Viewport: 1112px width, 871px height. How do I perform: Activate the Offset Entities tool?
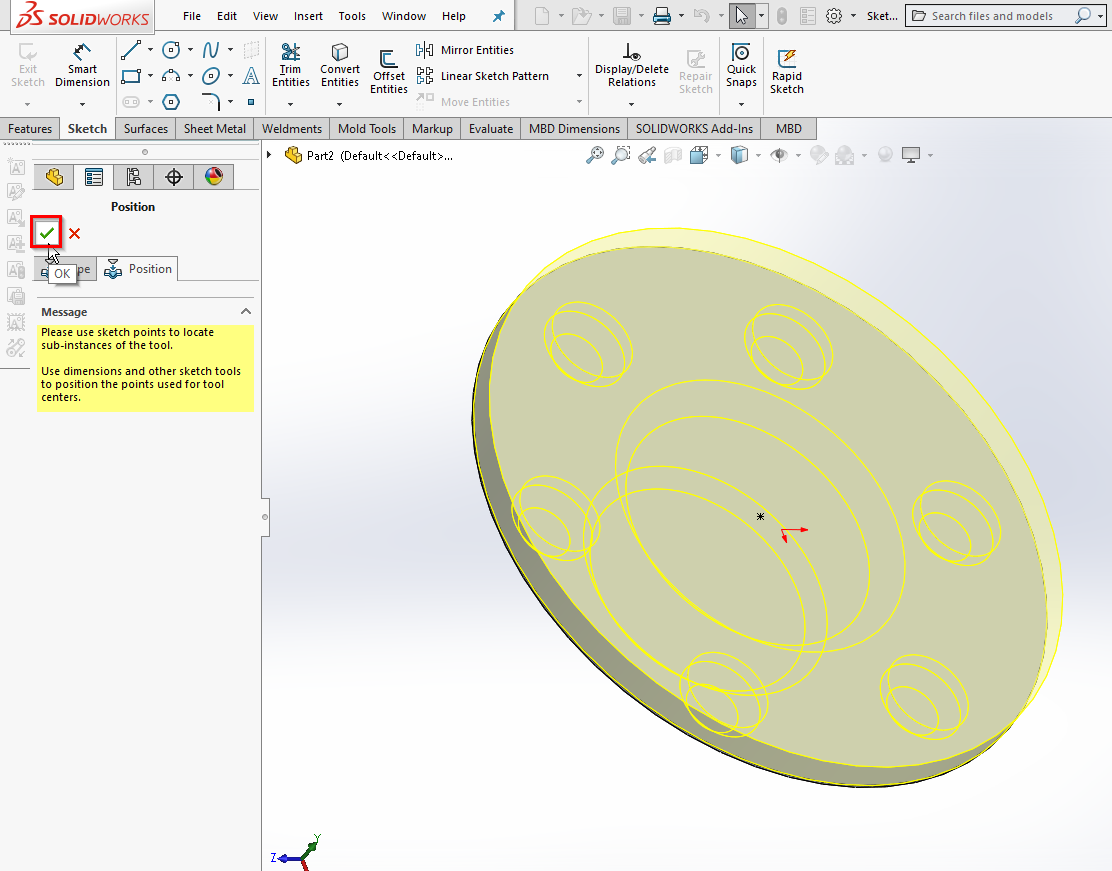(x=389, y=72)
